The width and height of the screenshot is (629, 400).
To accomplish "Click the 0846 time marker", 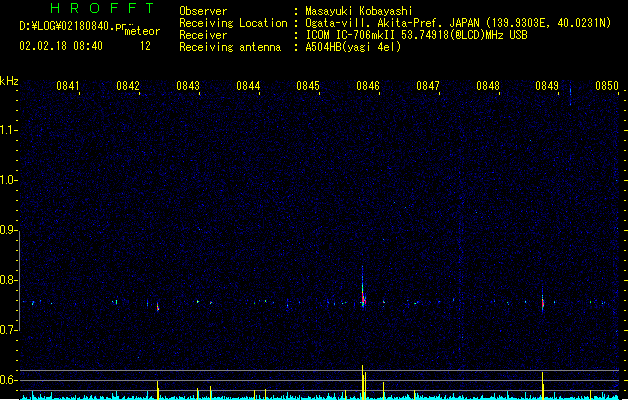I will pyautogui.click(x=368, y=86).
